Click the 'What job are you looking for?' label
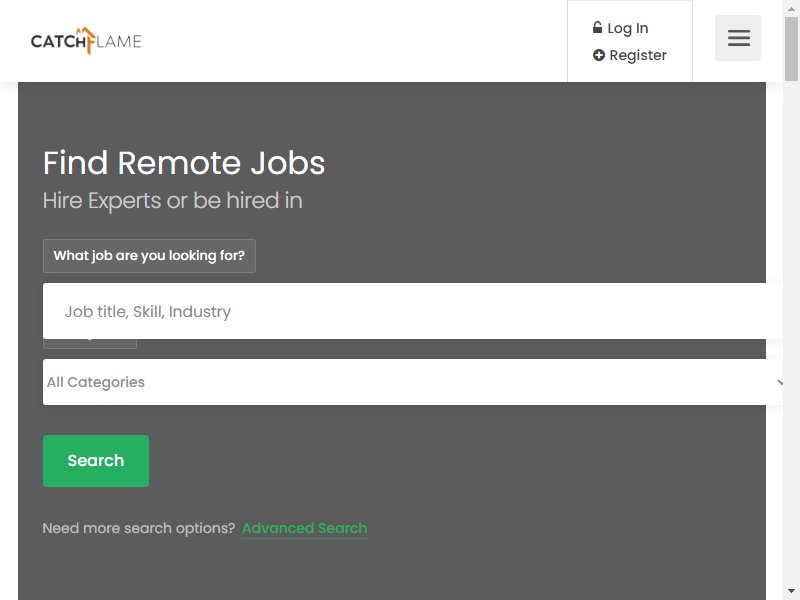The height and width of the screenshot is (600, 800). [149, 256]
